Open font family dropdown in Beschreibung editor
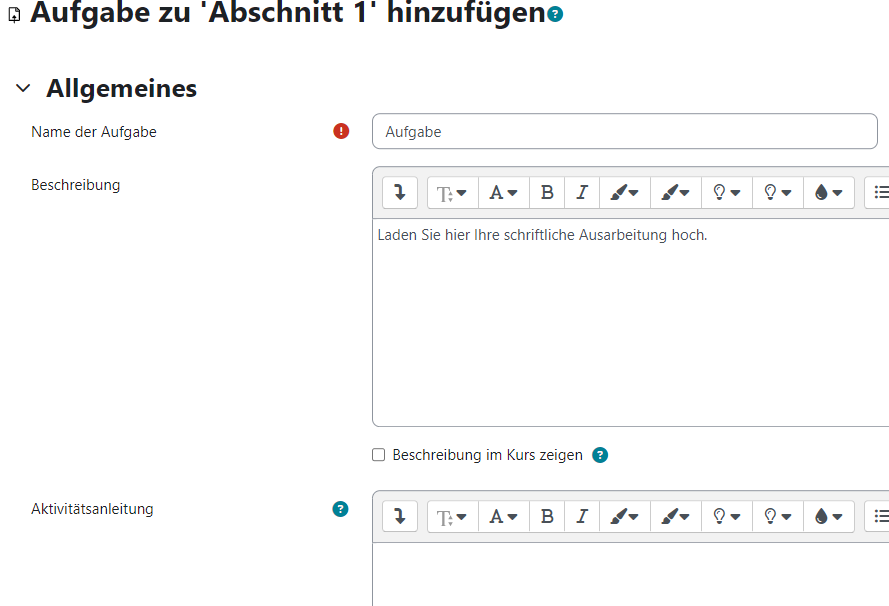 (x=503, y=192)
